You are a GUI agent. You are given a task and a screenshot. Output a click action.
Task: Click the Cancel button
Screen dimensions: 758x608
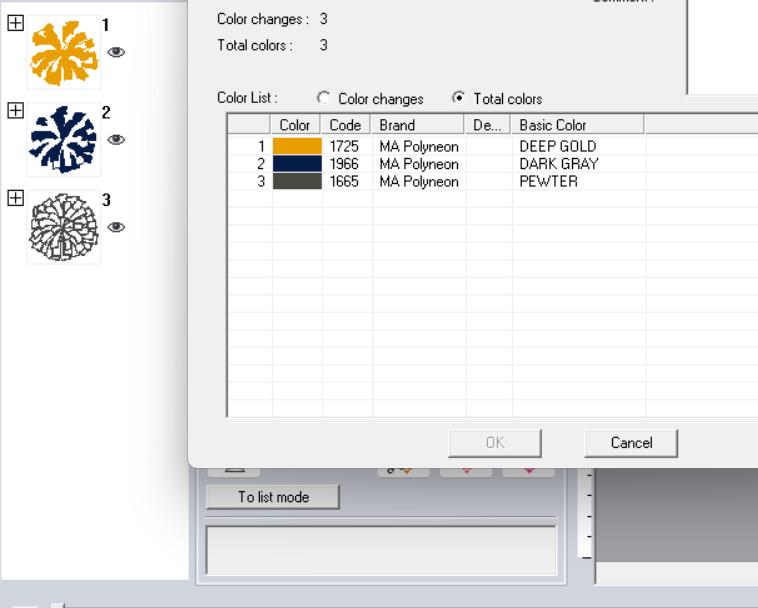point(631,443)
